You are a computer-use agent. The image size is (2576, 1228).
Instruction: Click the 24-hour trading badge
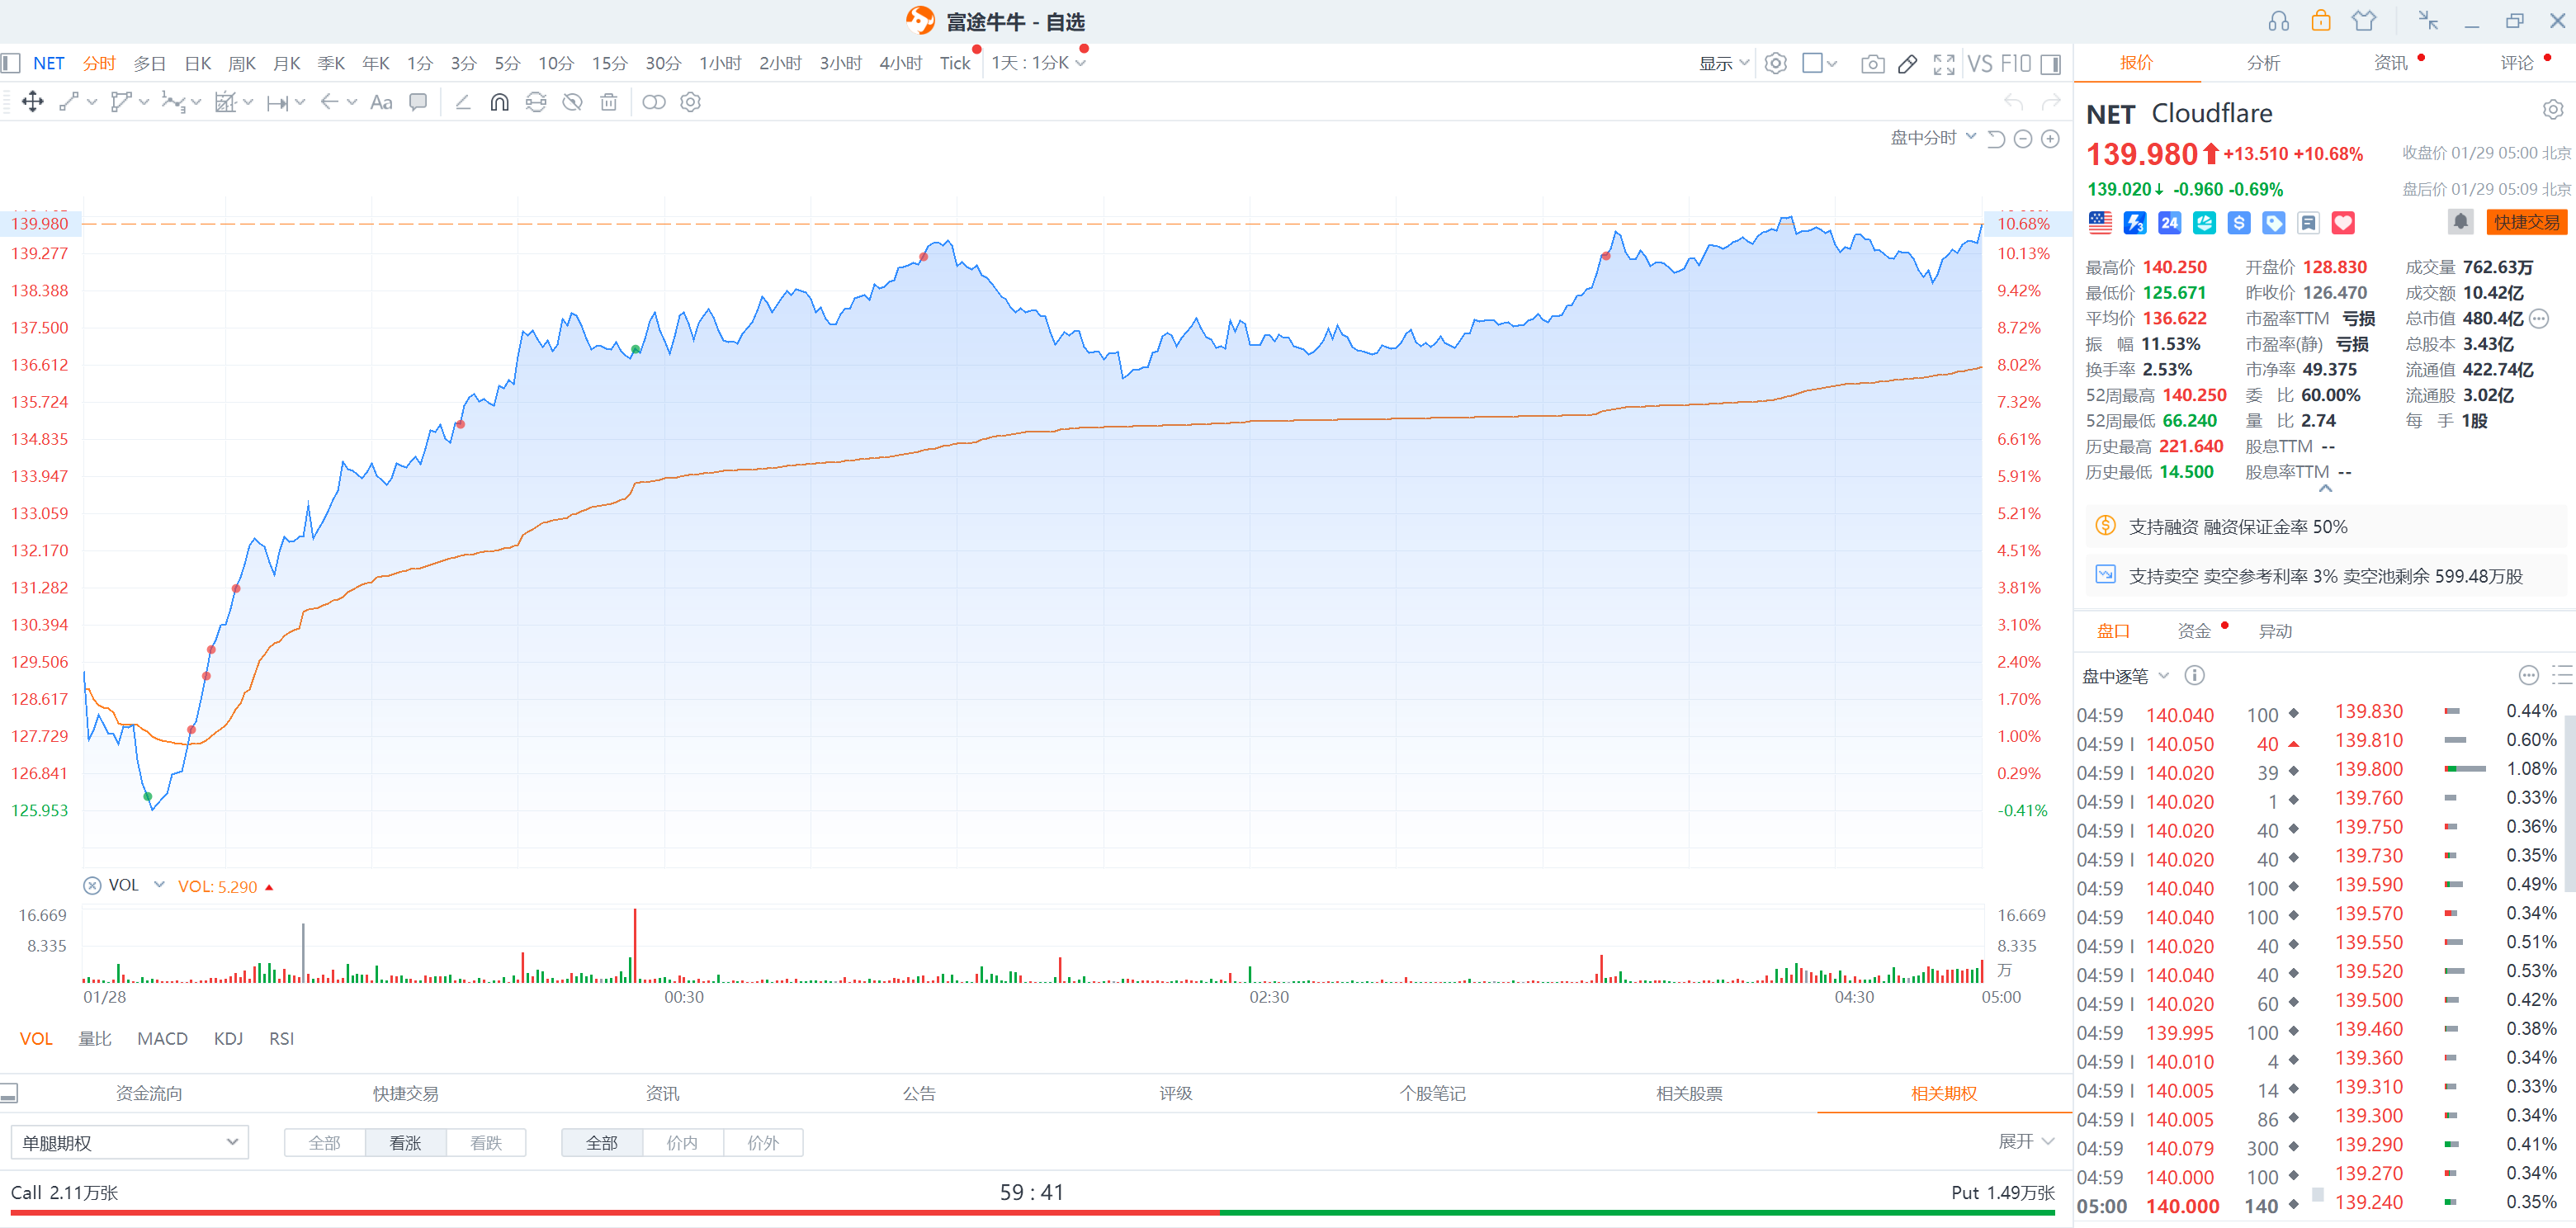coord(2169,223)
